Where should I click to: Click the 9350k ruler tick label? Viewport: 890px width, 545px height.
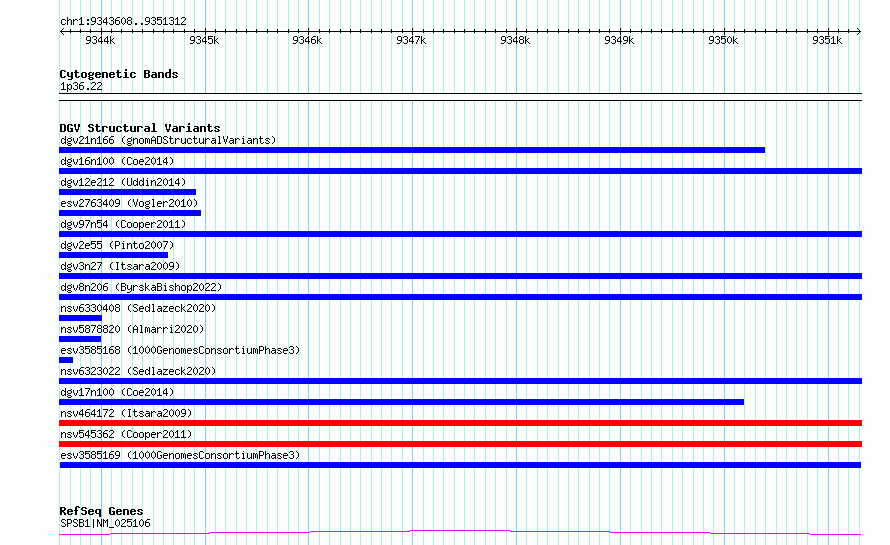[723, 40]
